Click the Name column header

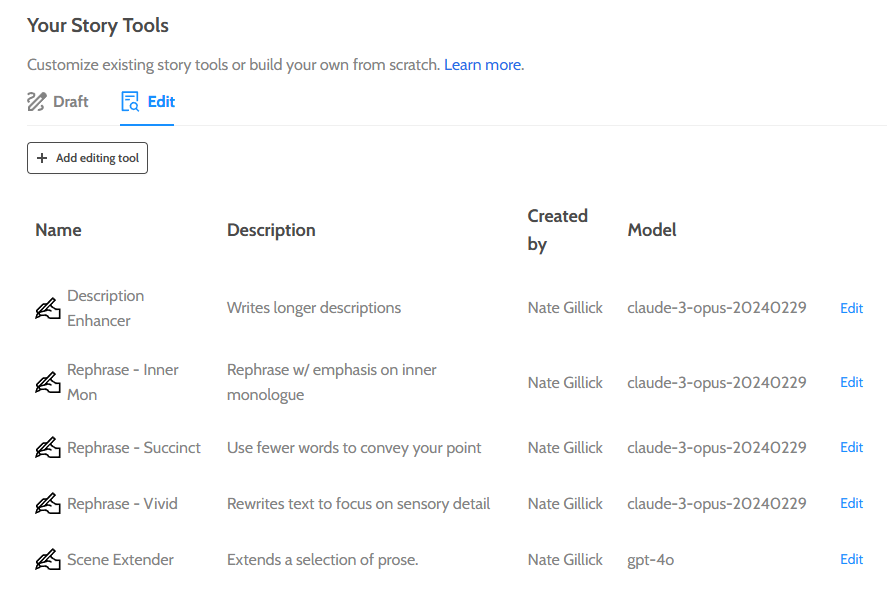[x=58, y=230]
